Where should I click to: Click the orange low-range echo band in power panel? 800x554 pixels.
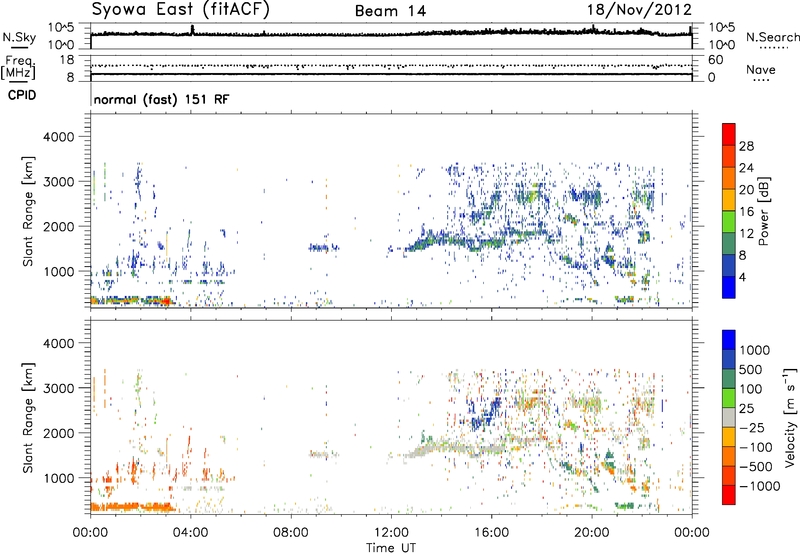[x=133, y=300]
